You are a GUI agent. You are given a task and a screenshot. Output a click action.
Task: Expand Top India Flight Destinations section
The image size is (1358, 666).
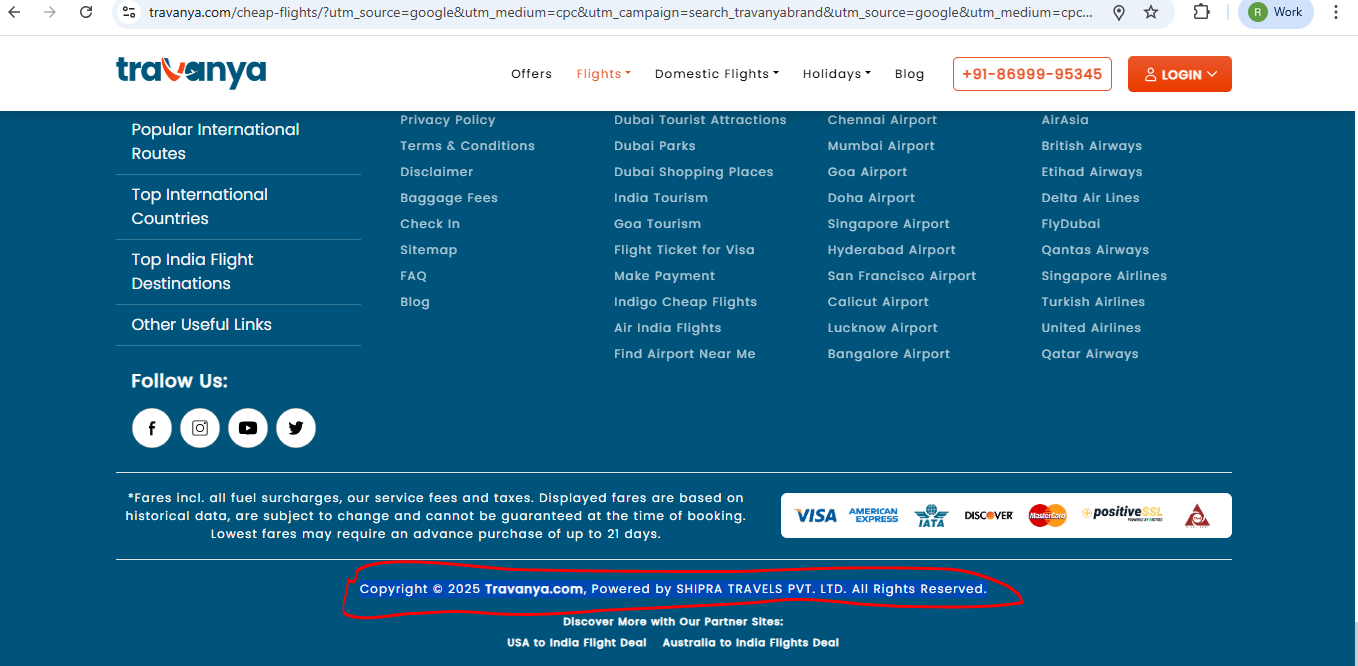tap(238, 272)
